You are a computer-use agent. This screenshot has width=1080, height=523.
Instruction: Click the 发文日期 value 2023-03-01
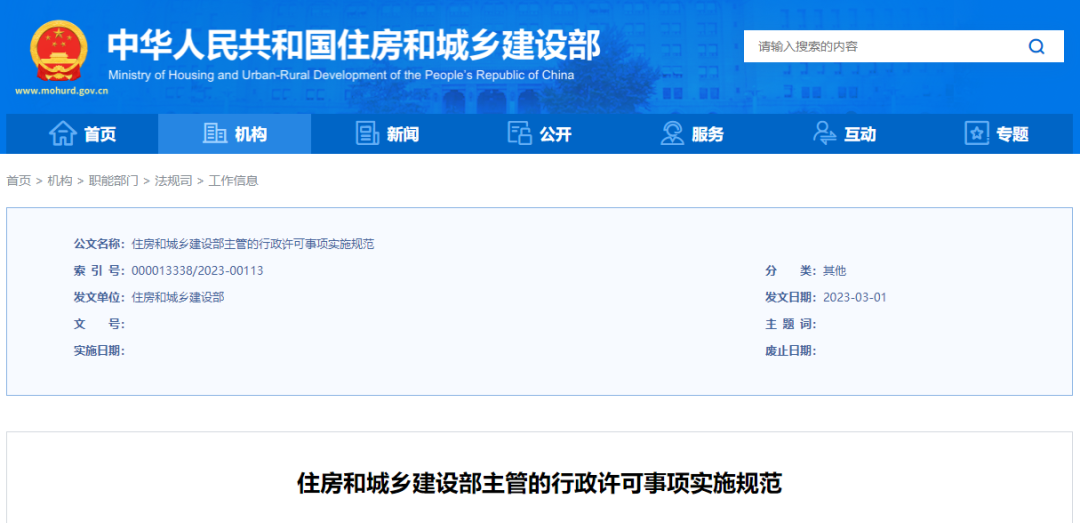tap(855, 298)
